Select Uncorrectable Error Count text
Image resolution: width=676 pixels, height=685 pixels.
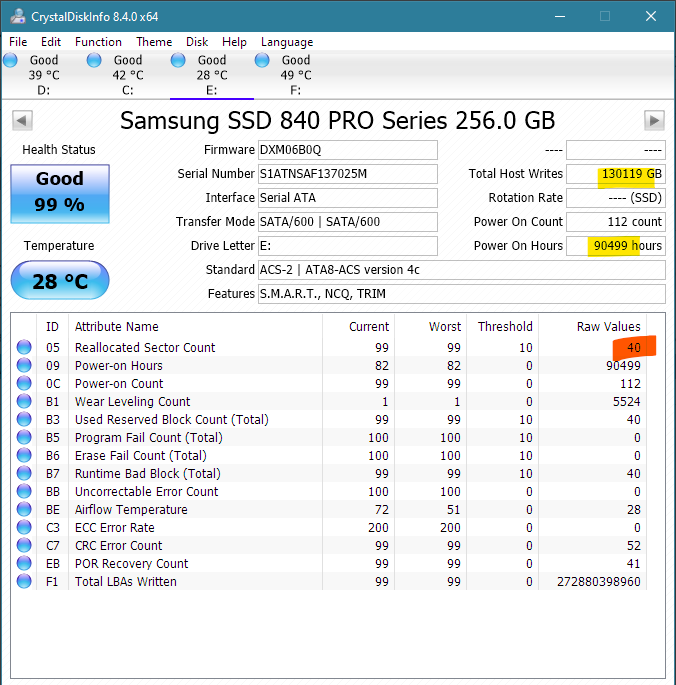point(146,491)
